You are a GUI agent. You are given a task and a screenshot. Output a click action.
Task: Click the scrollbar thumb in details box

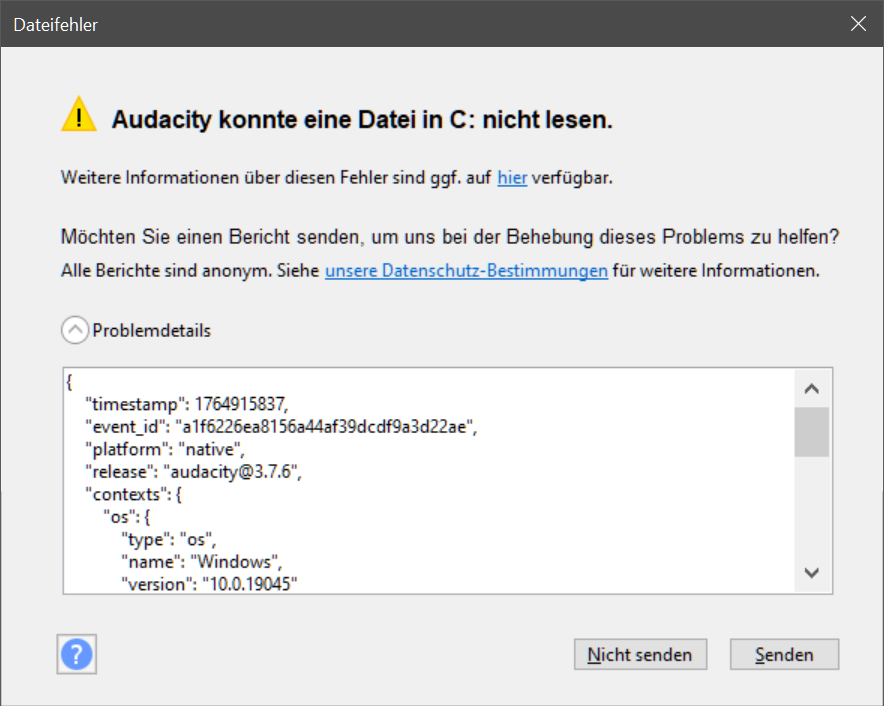coord(812,431)
